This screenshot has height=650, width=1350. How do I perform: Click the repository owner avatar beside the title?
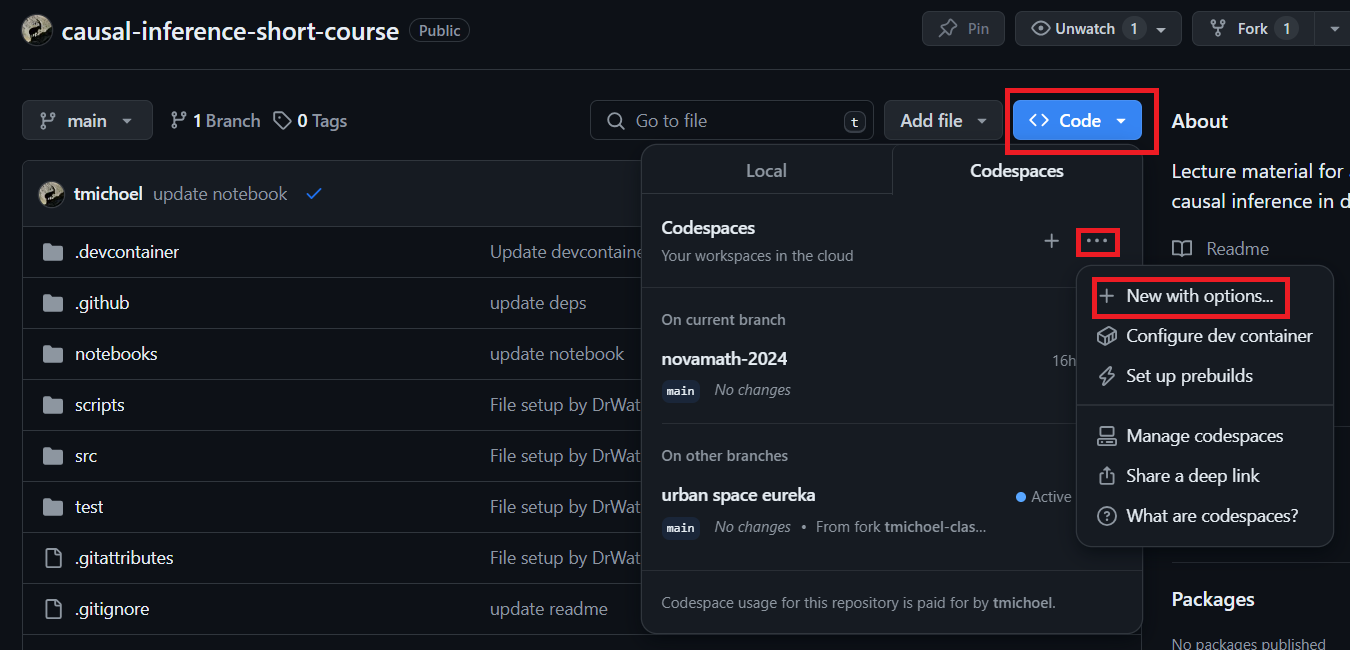tap(37, 30)
